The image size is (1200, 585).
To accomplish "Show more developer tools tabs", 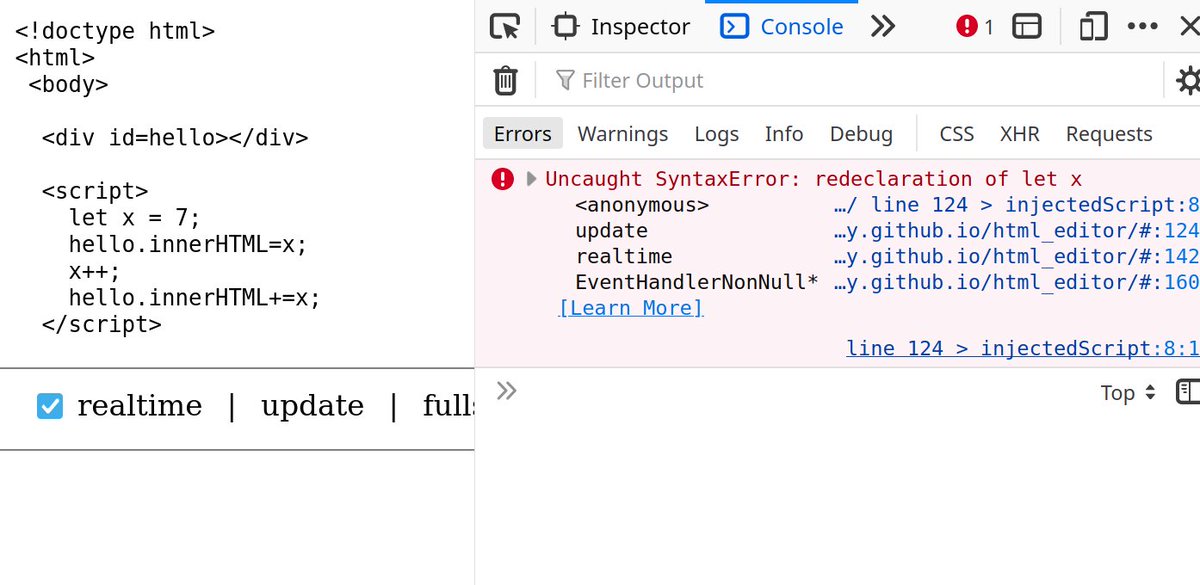I will pos(883,27).
